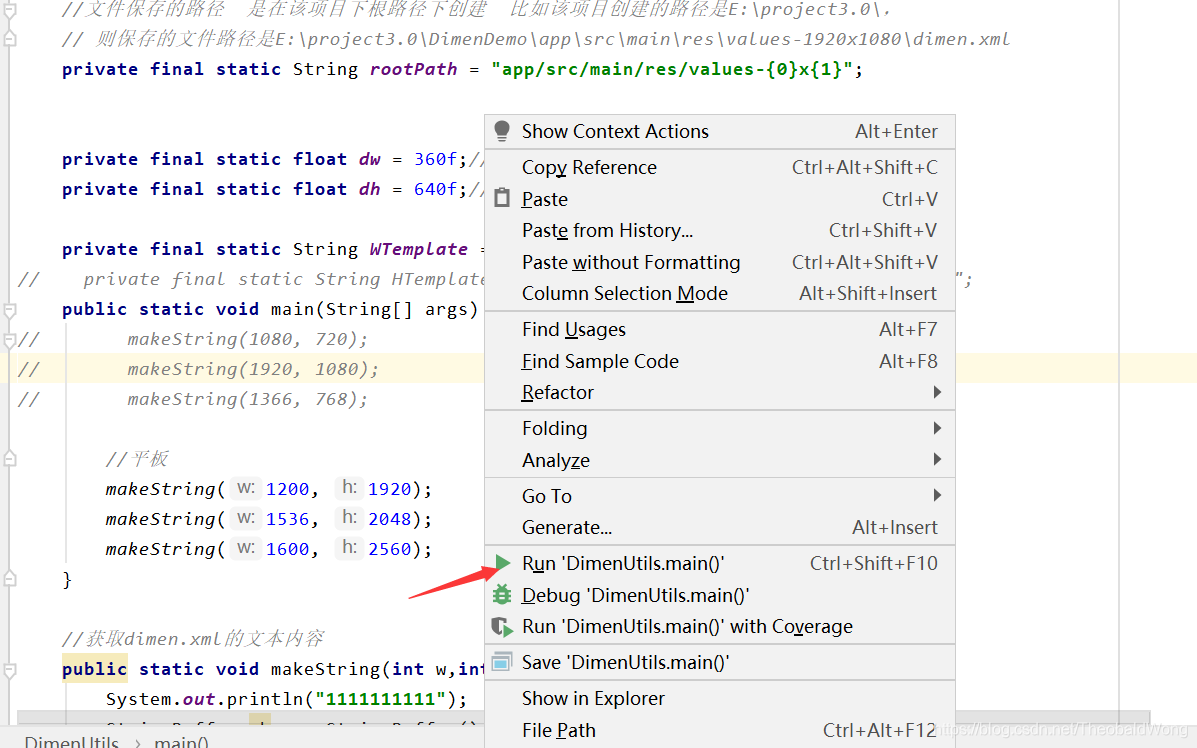Select Find Sample Code entry
The height and width of the screenshot is (748, 1197).
pyautogui.click(x=720, y=361)
